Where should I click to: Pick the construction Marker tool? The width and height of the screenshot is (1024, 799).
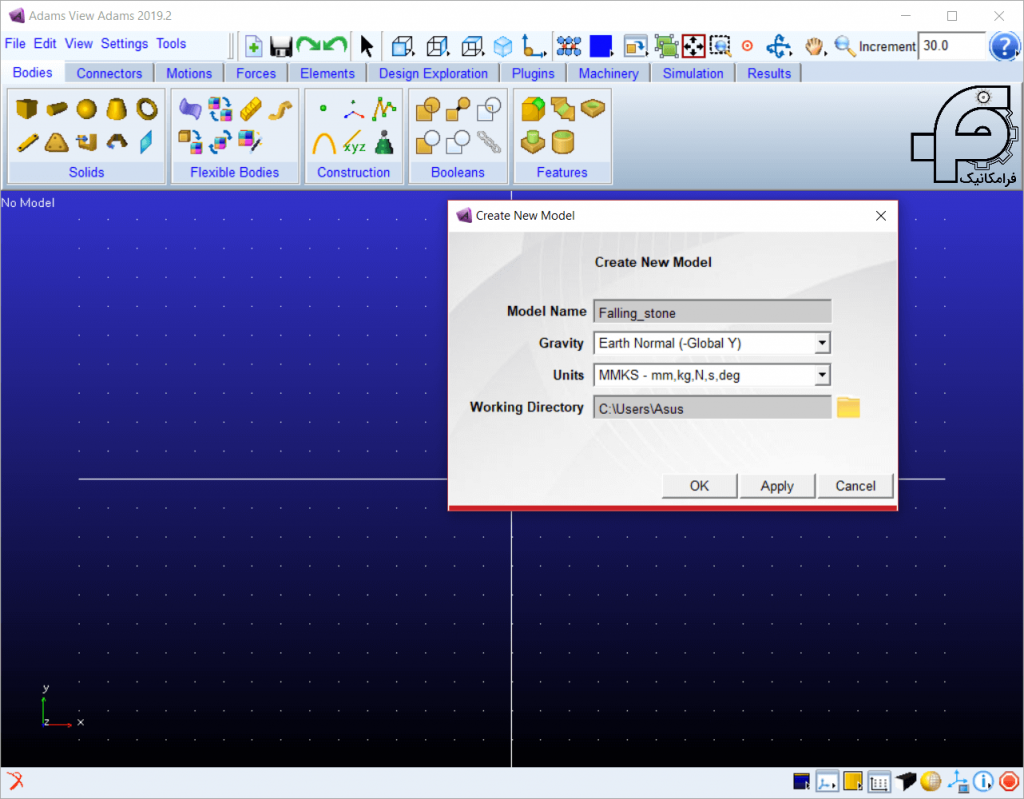tap(353, 110)
